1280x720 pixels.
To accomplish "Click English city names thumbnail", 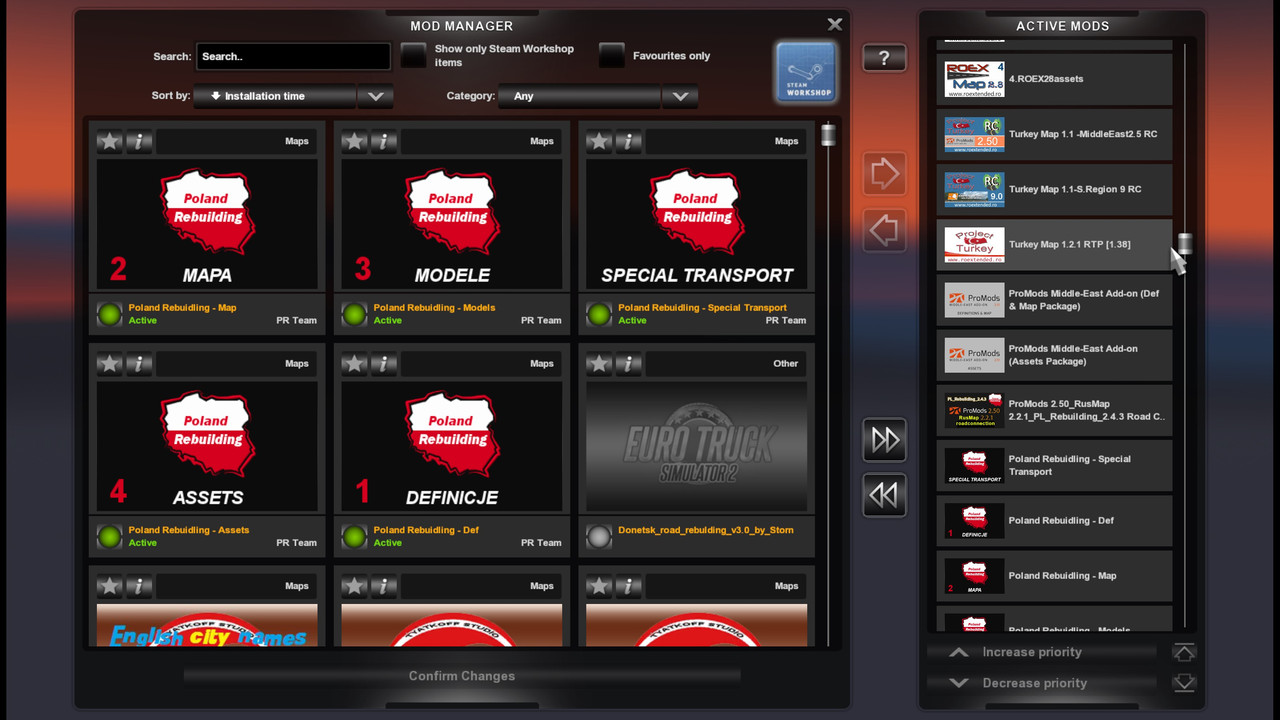I will [207, 625].
